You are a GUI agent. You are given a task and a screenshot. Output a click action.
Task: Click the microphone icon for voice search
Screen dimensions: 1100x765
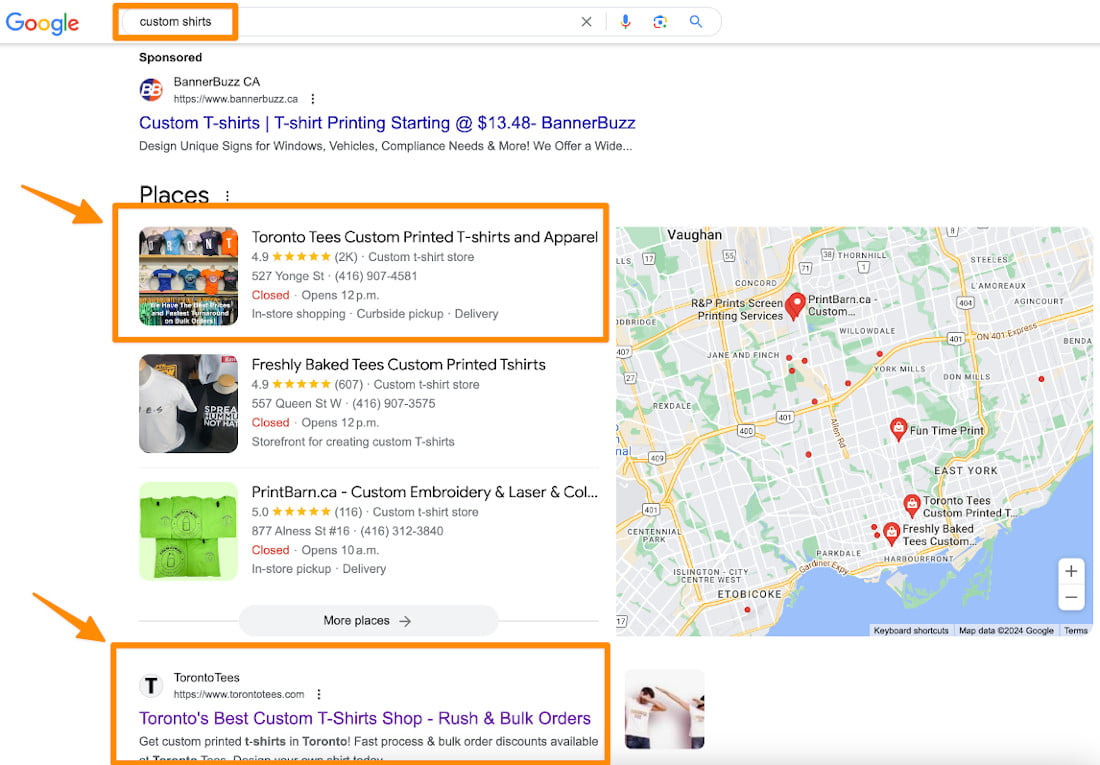(x=625, y=21)
